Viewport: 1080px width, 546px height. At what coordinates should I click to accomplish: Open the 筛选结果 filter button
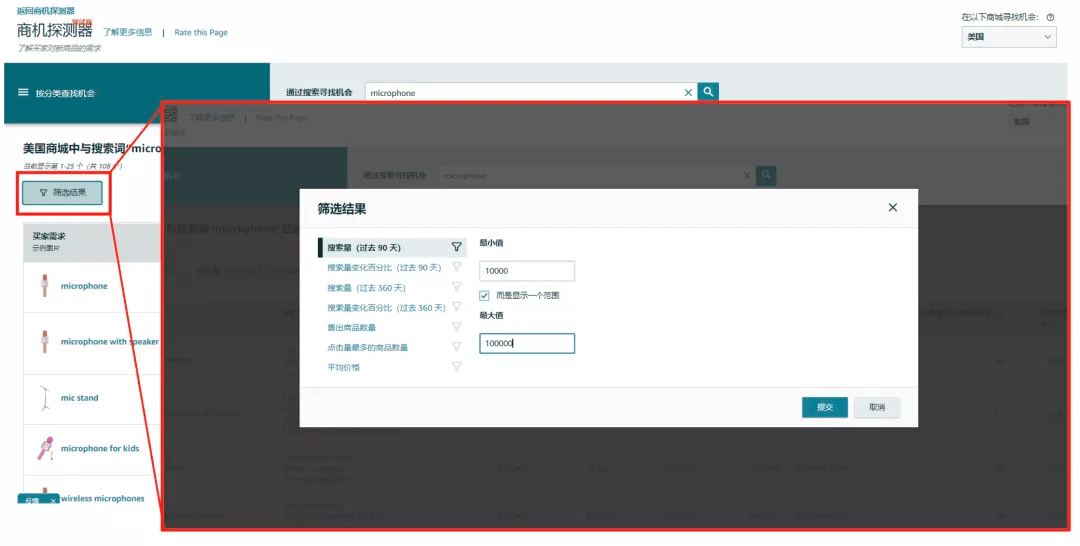62,193
